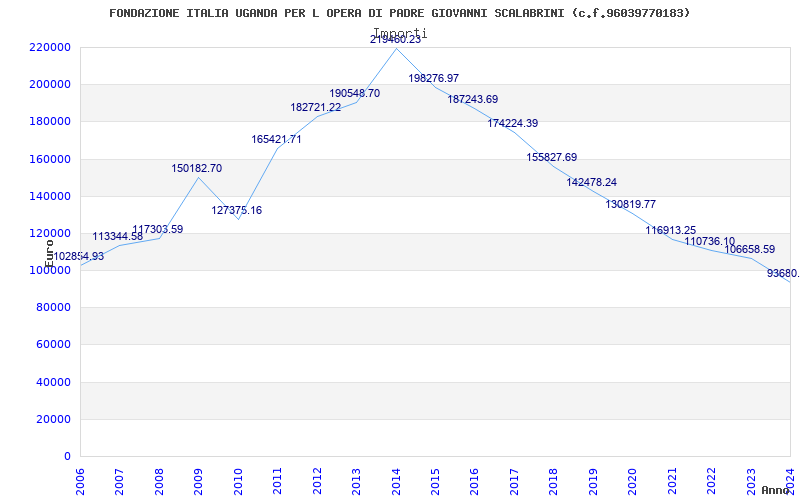
Task: Click the 2018 x-axis year label
Action: point(554,481)
